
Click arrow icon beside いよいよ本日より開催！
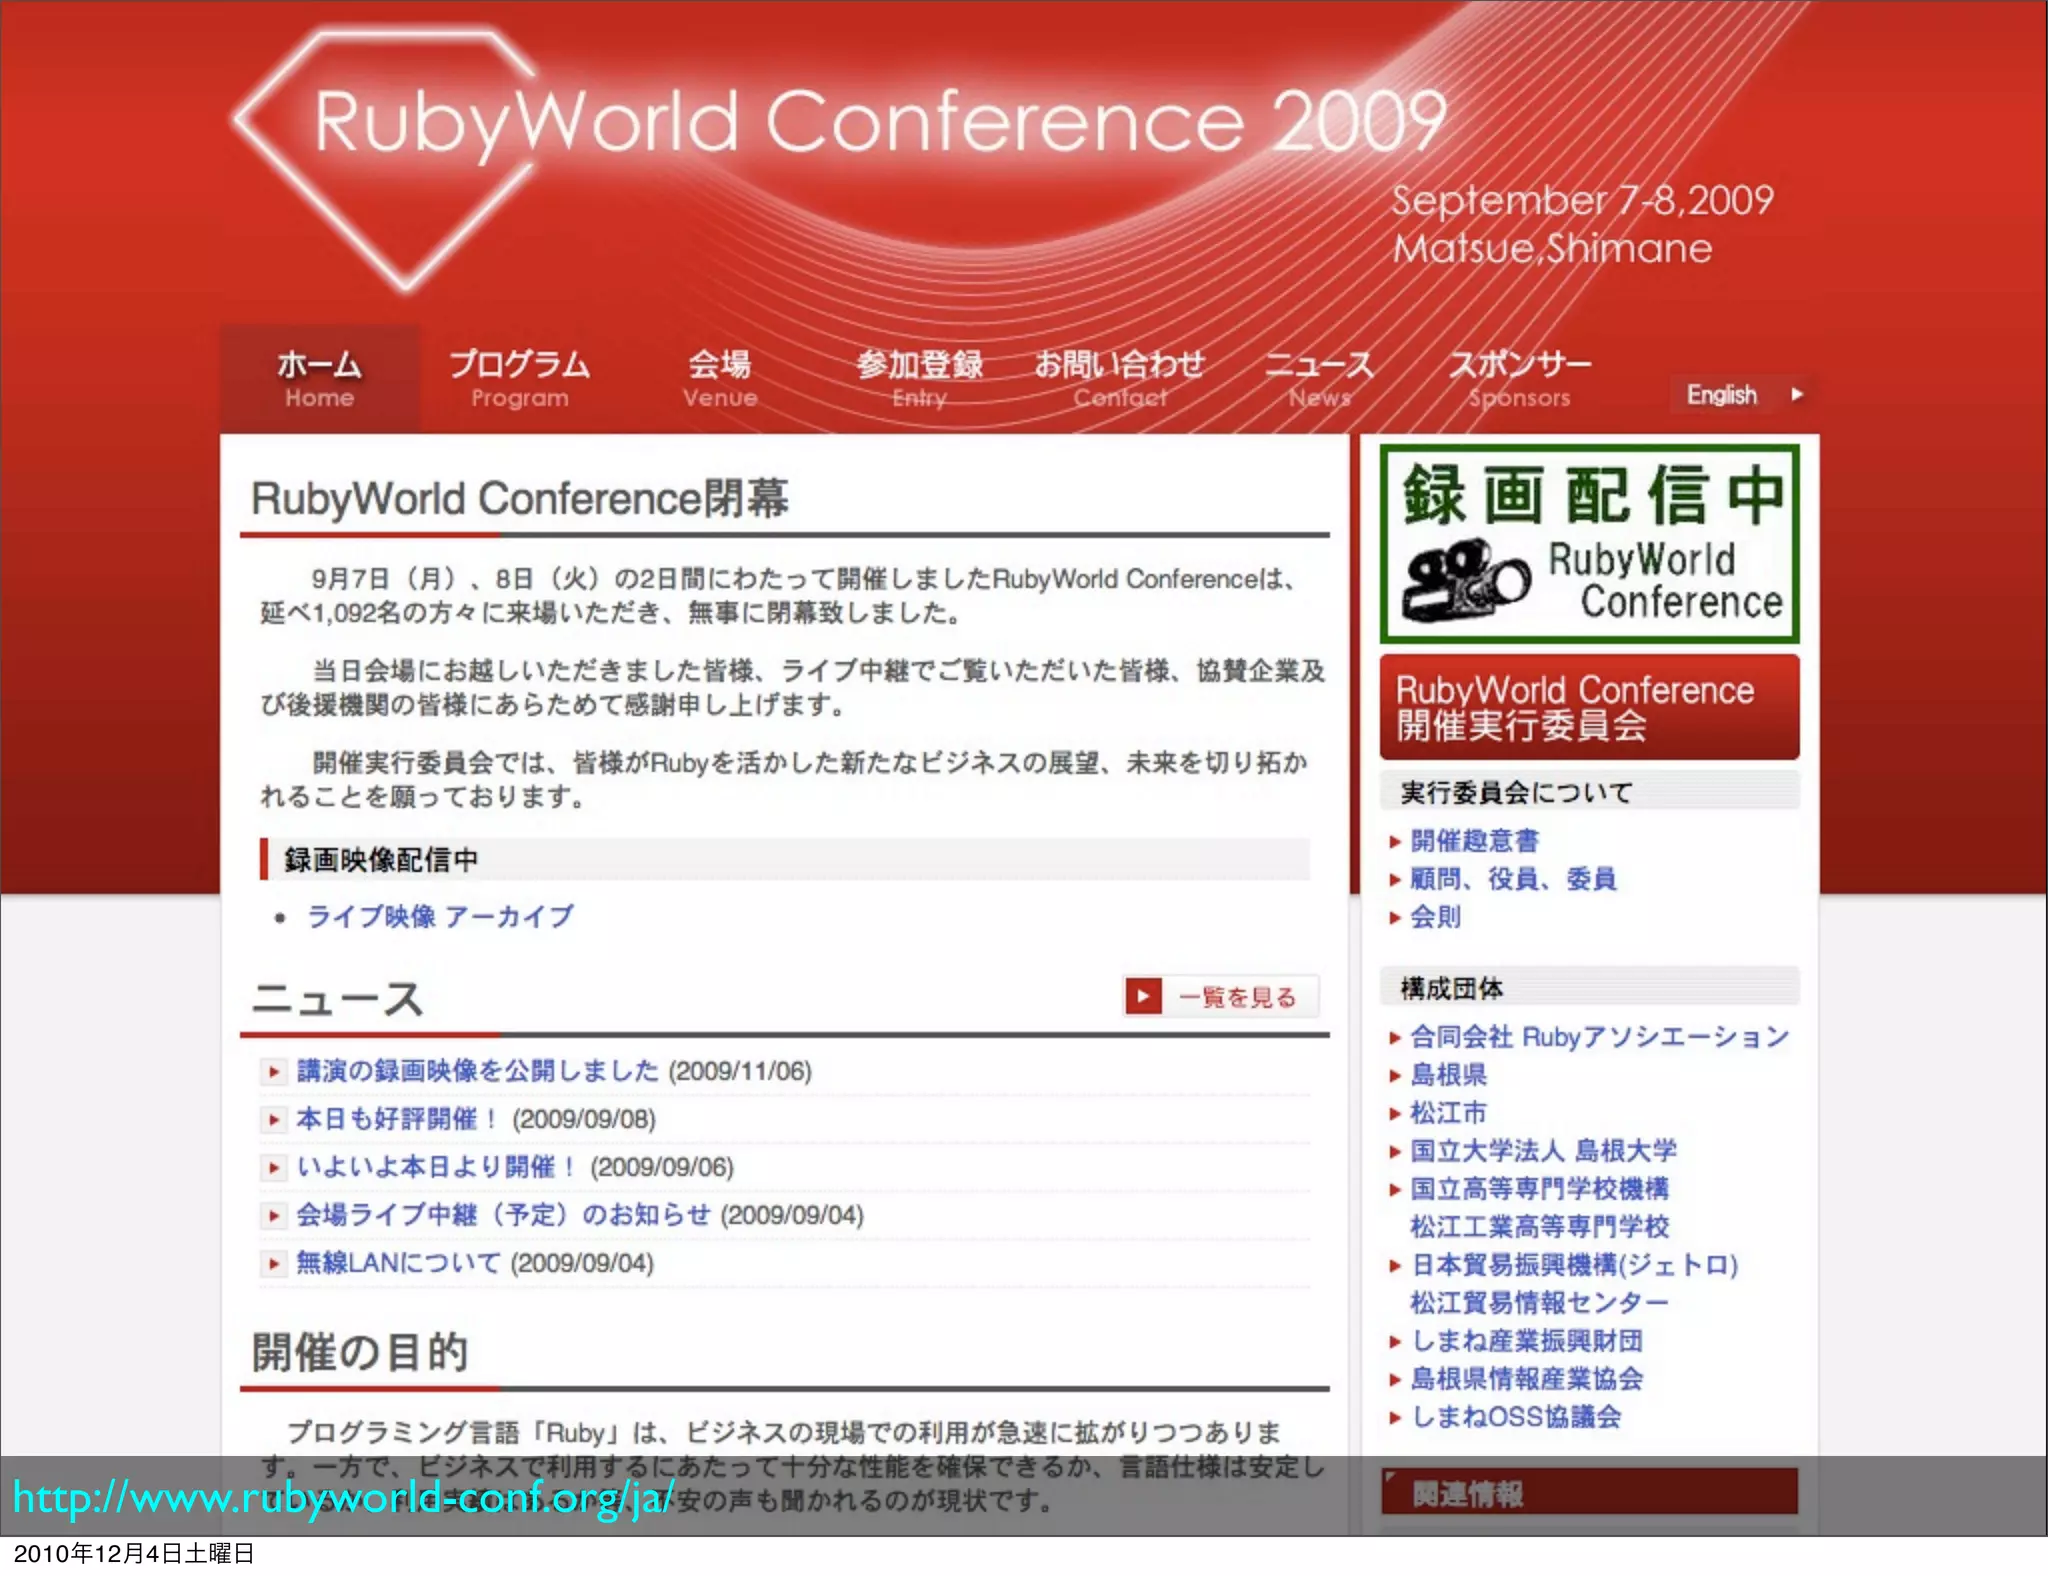tap(272, 1168)
